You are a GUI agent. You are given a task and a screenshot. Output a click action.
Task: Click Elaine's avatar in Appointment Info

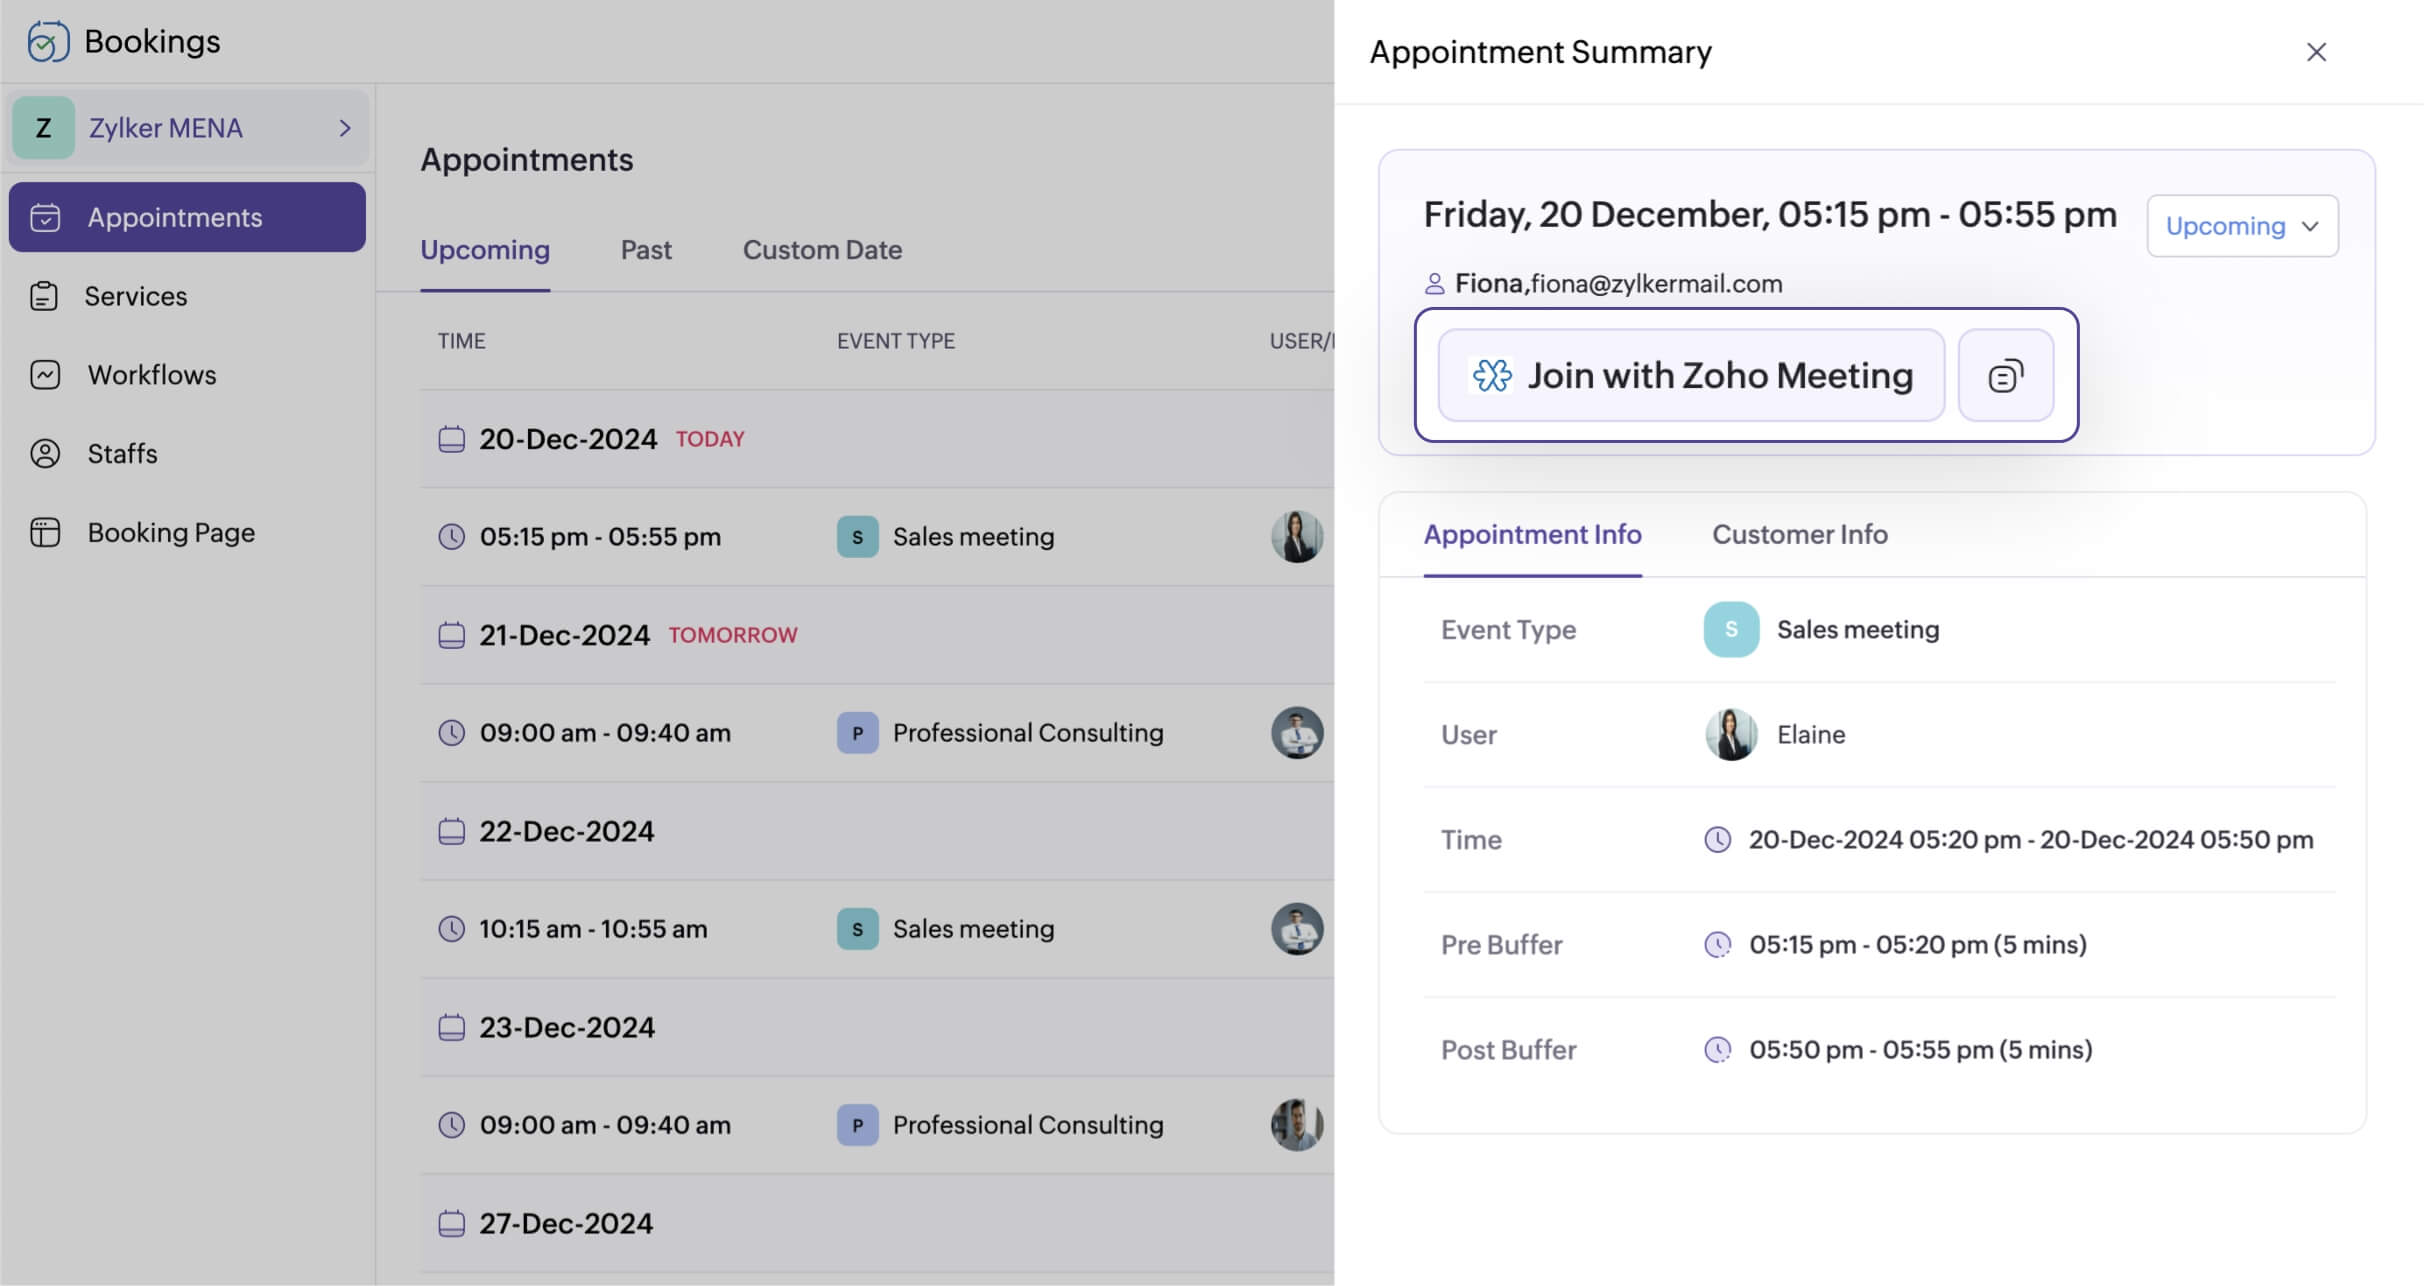coord(1731,735)
